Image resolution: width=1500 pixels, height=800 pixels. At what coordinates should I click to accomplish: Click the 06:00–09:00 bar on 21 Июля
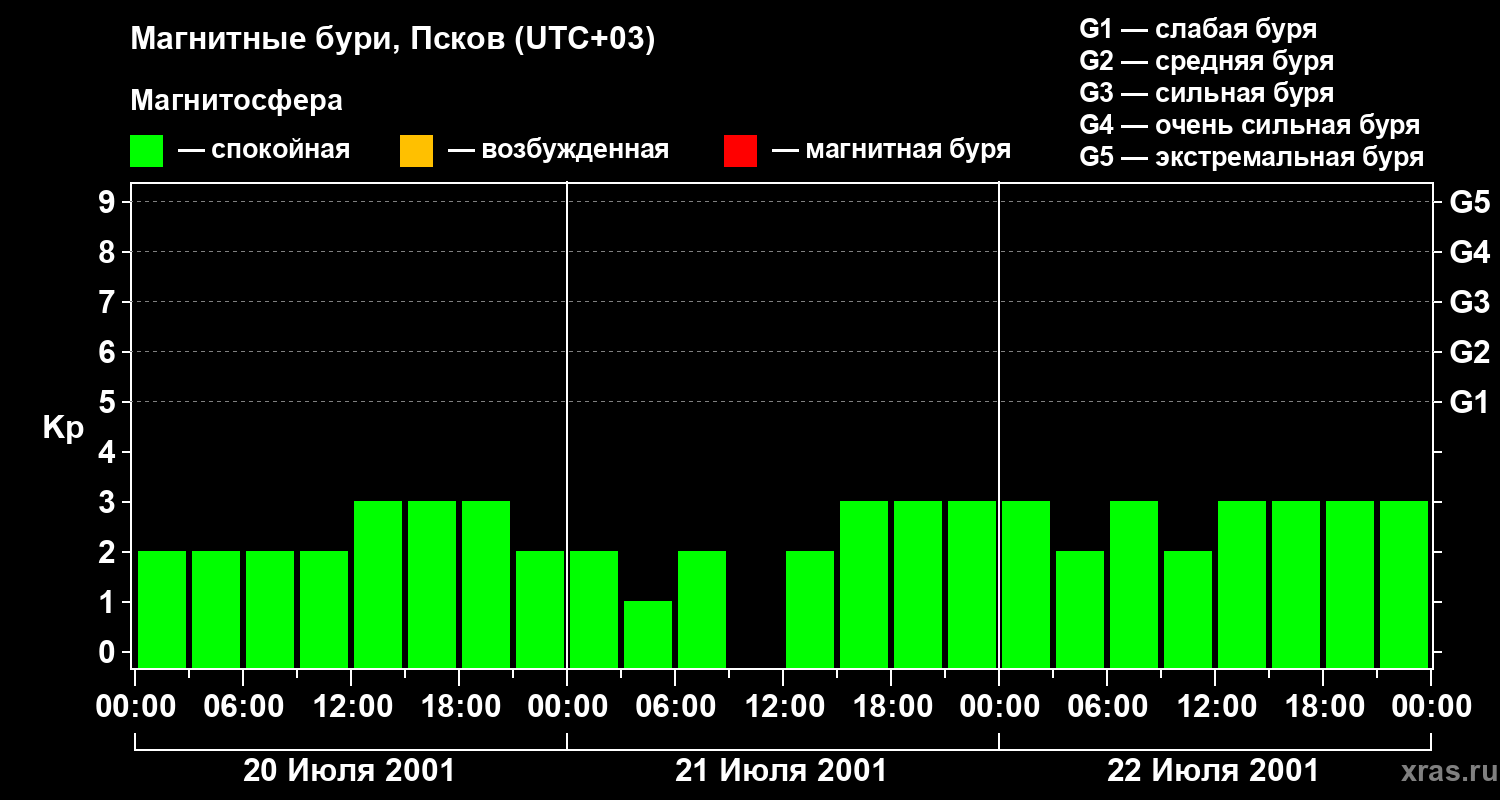pyautogui.click(x=702, y=609)
